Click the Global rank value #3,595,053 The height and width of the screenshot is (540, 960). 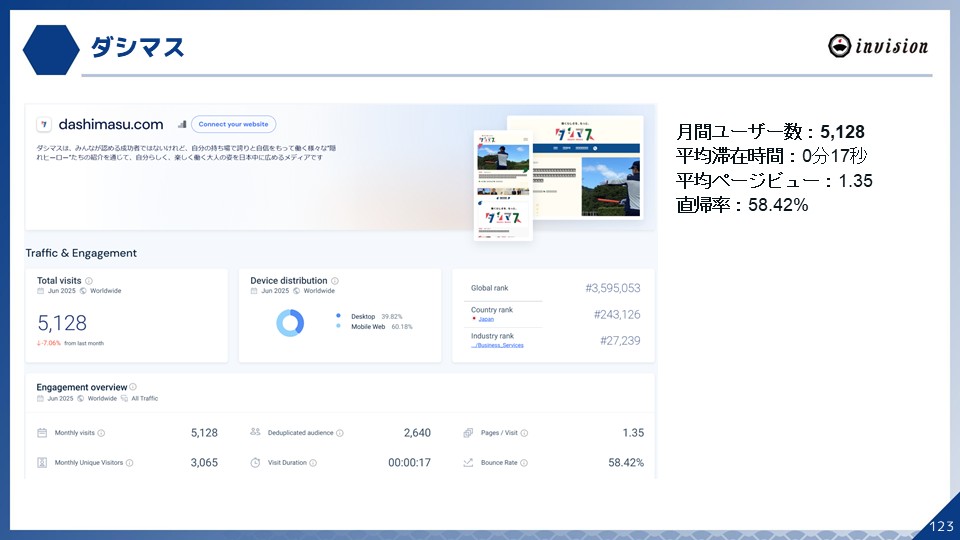pyautogui.click(x=612, y=288)
